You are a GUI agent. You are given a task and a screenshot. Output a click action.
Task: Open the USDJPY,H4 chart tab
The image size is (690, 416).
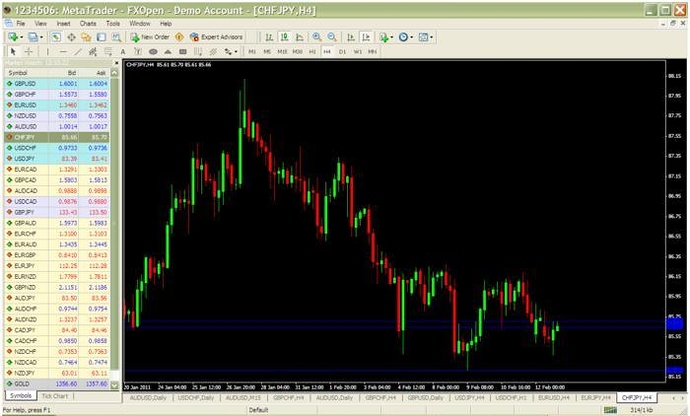tap(470, 398)
